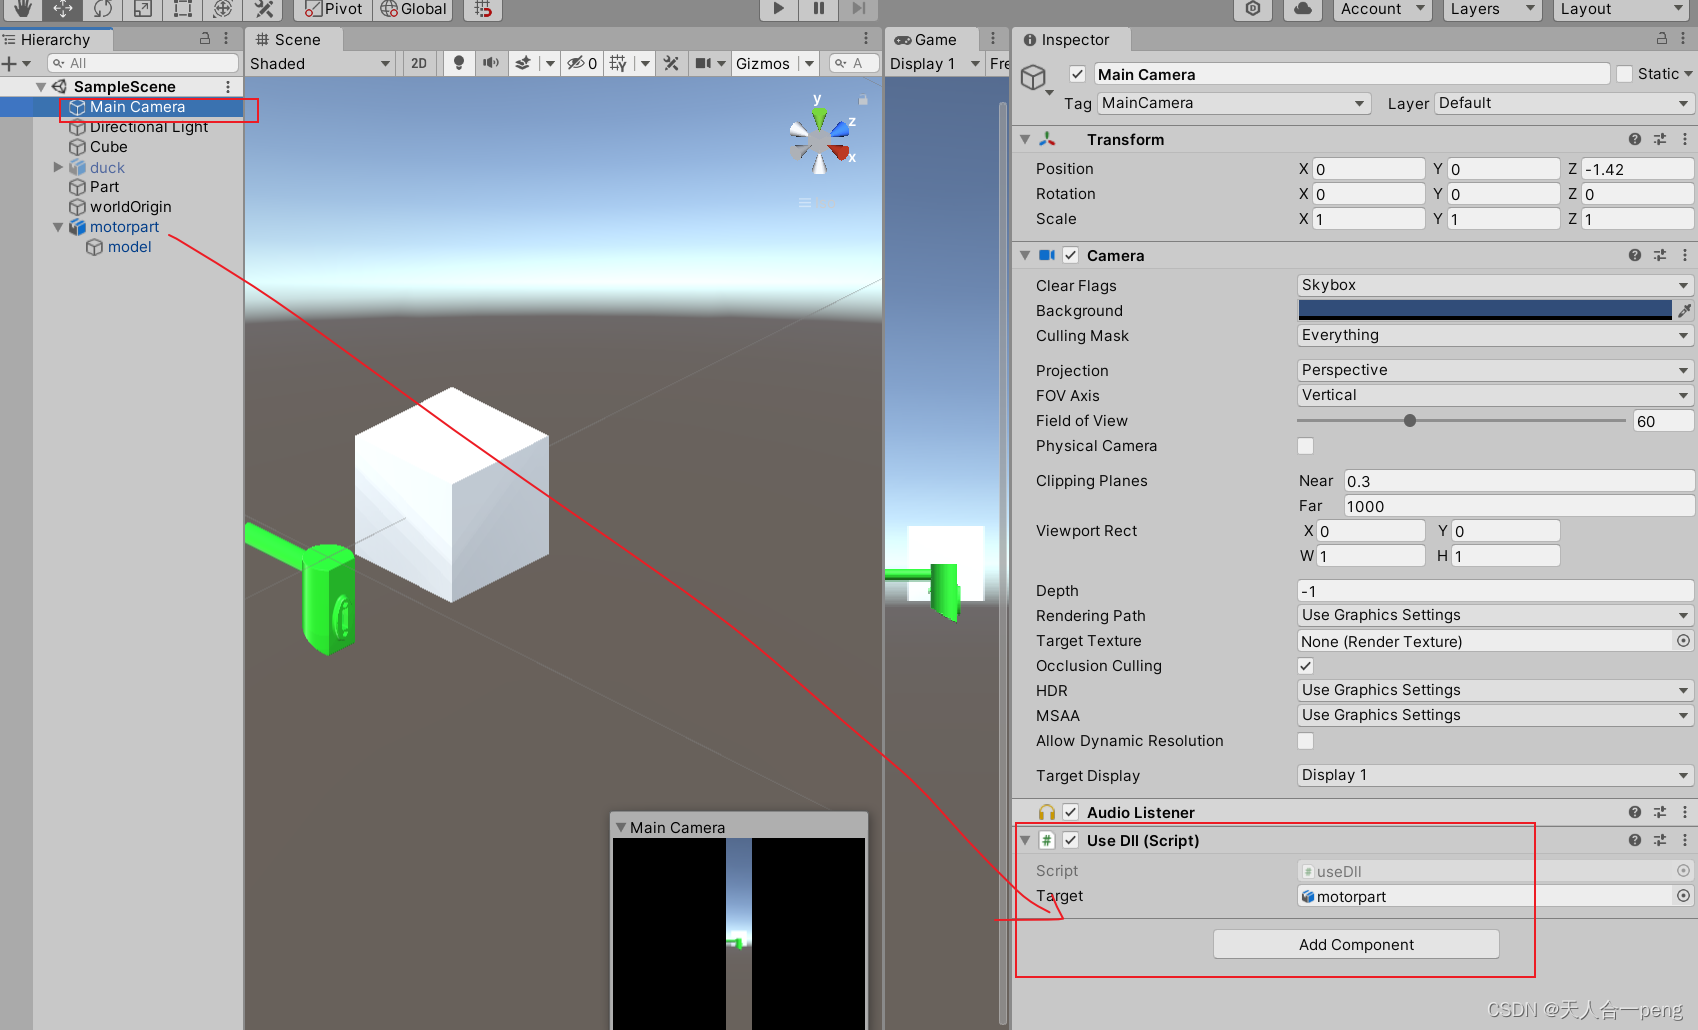Enter Play mode
Image resolution: width=1698 pixels, height=1030 pixels.
click(778, 9)
